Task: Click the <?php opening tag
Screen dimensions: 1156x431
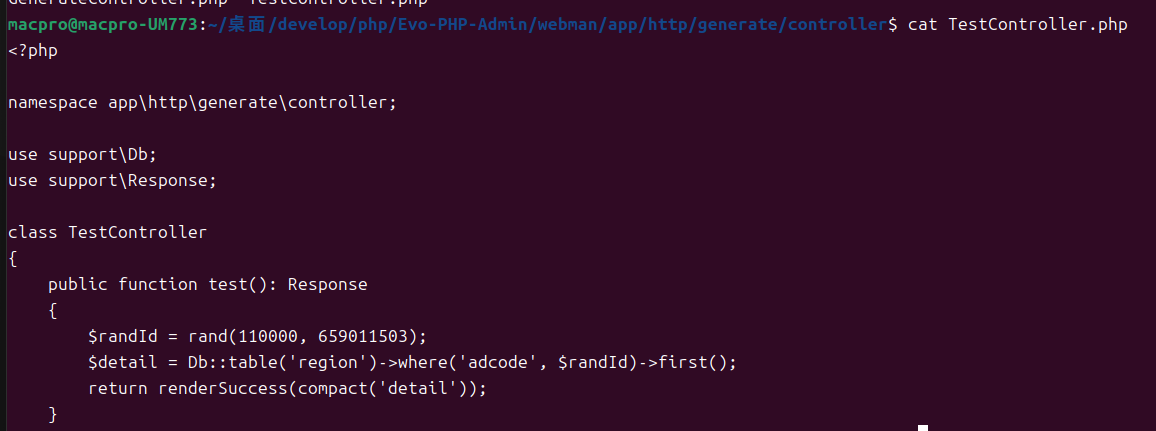Action: point(33,51)
